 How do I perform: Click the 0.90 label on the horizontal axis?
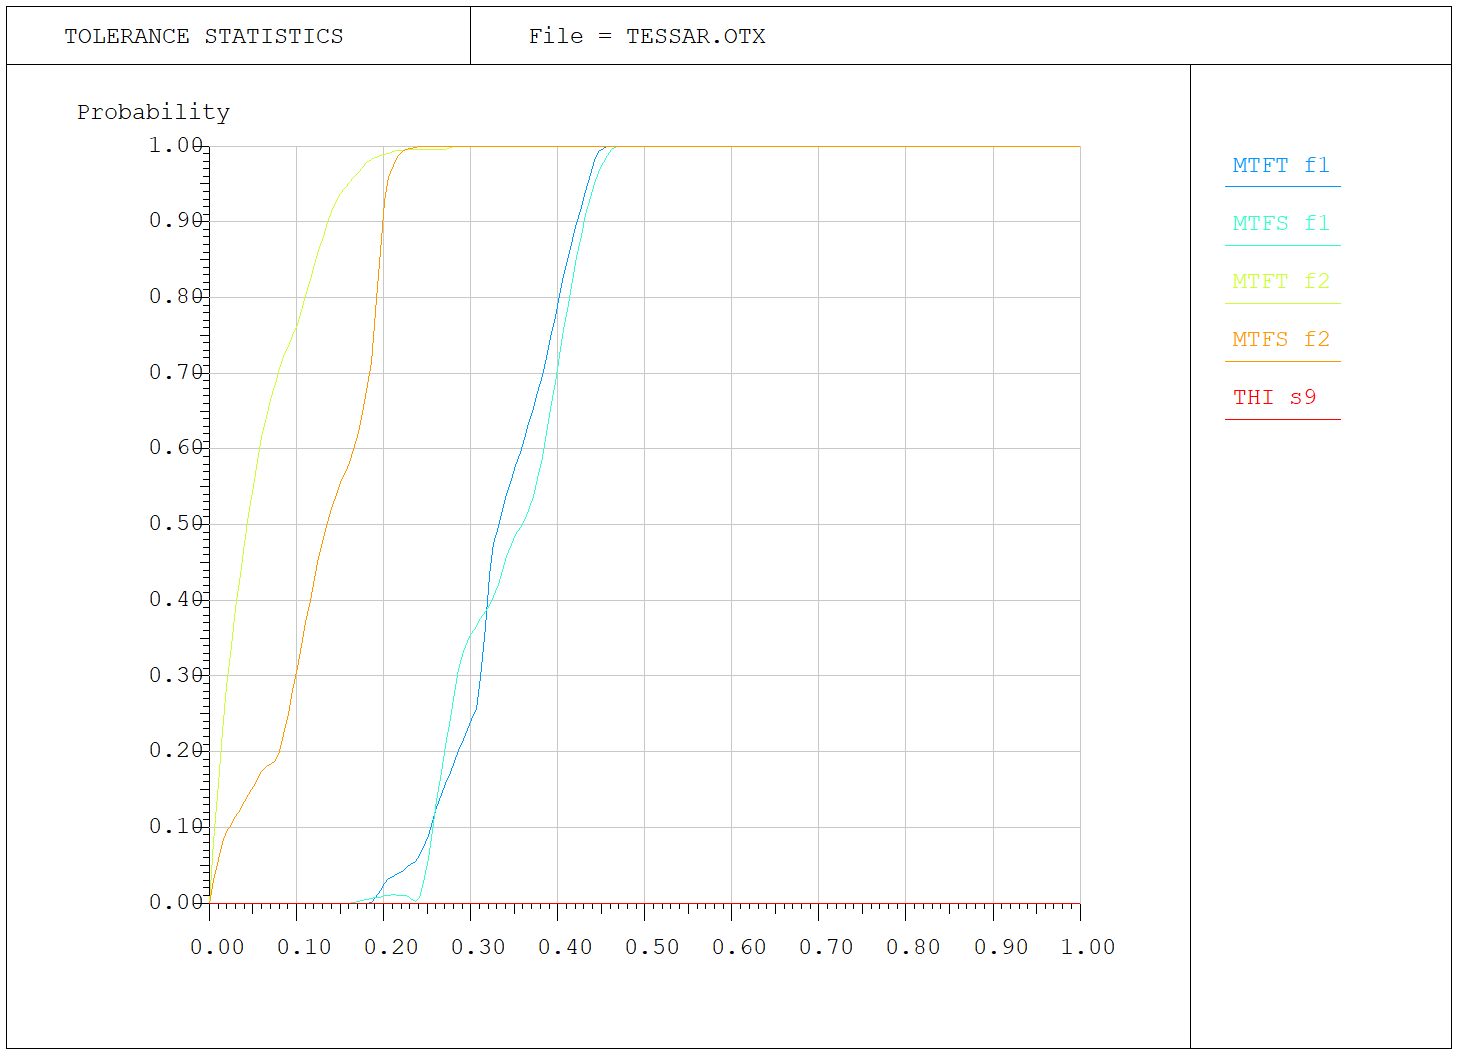pyautogui.click(x=1001, y=947)
